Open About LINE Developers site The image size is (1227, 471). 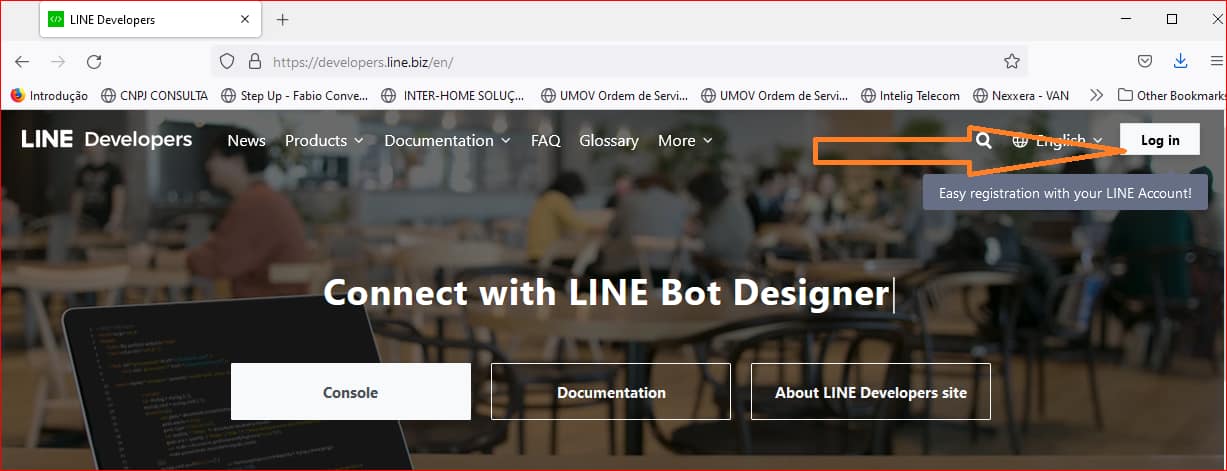point(870,392)
